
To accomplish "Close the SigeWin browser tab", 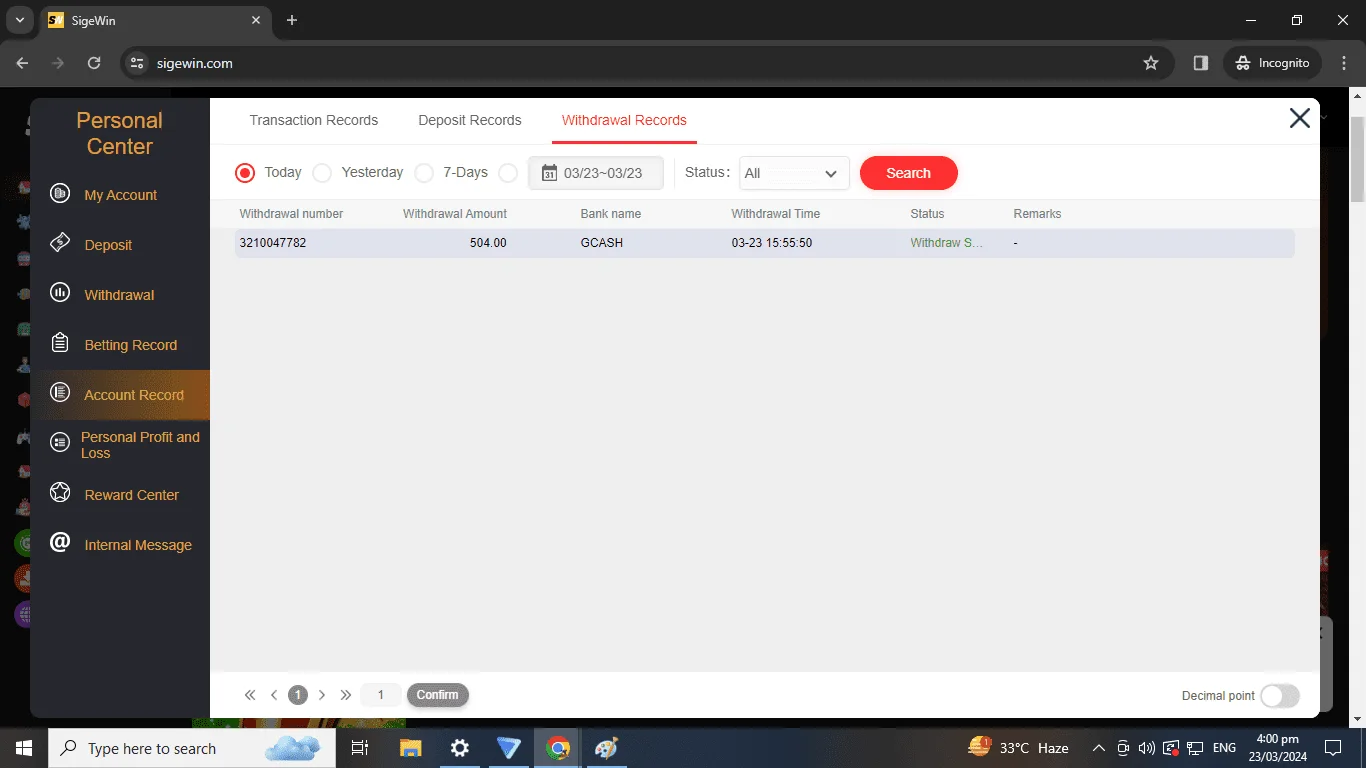I will click(256, 20).
